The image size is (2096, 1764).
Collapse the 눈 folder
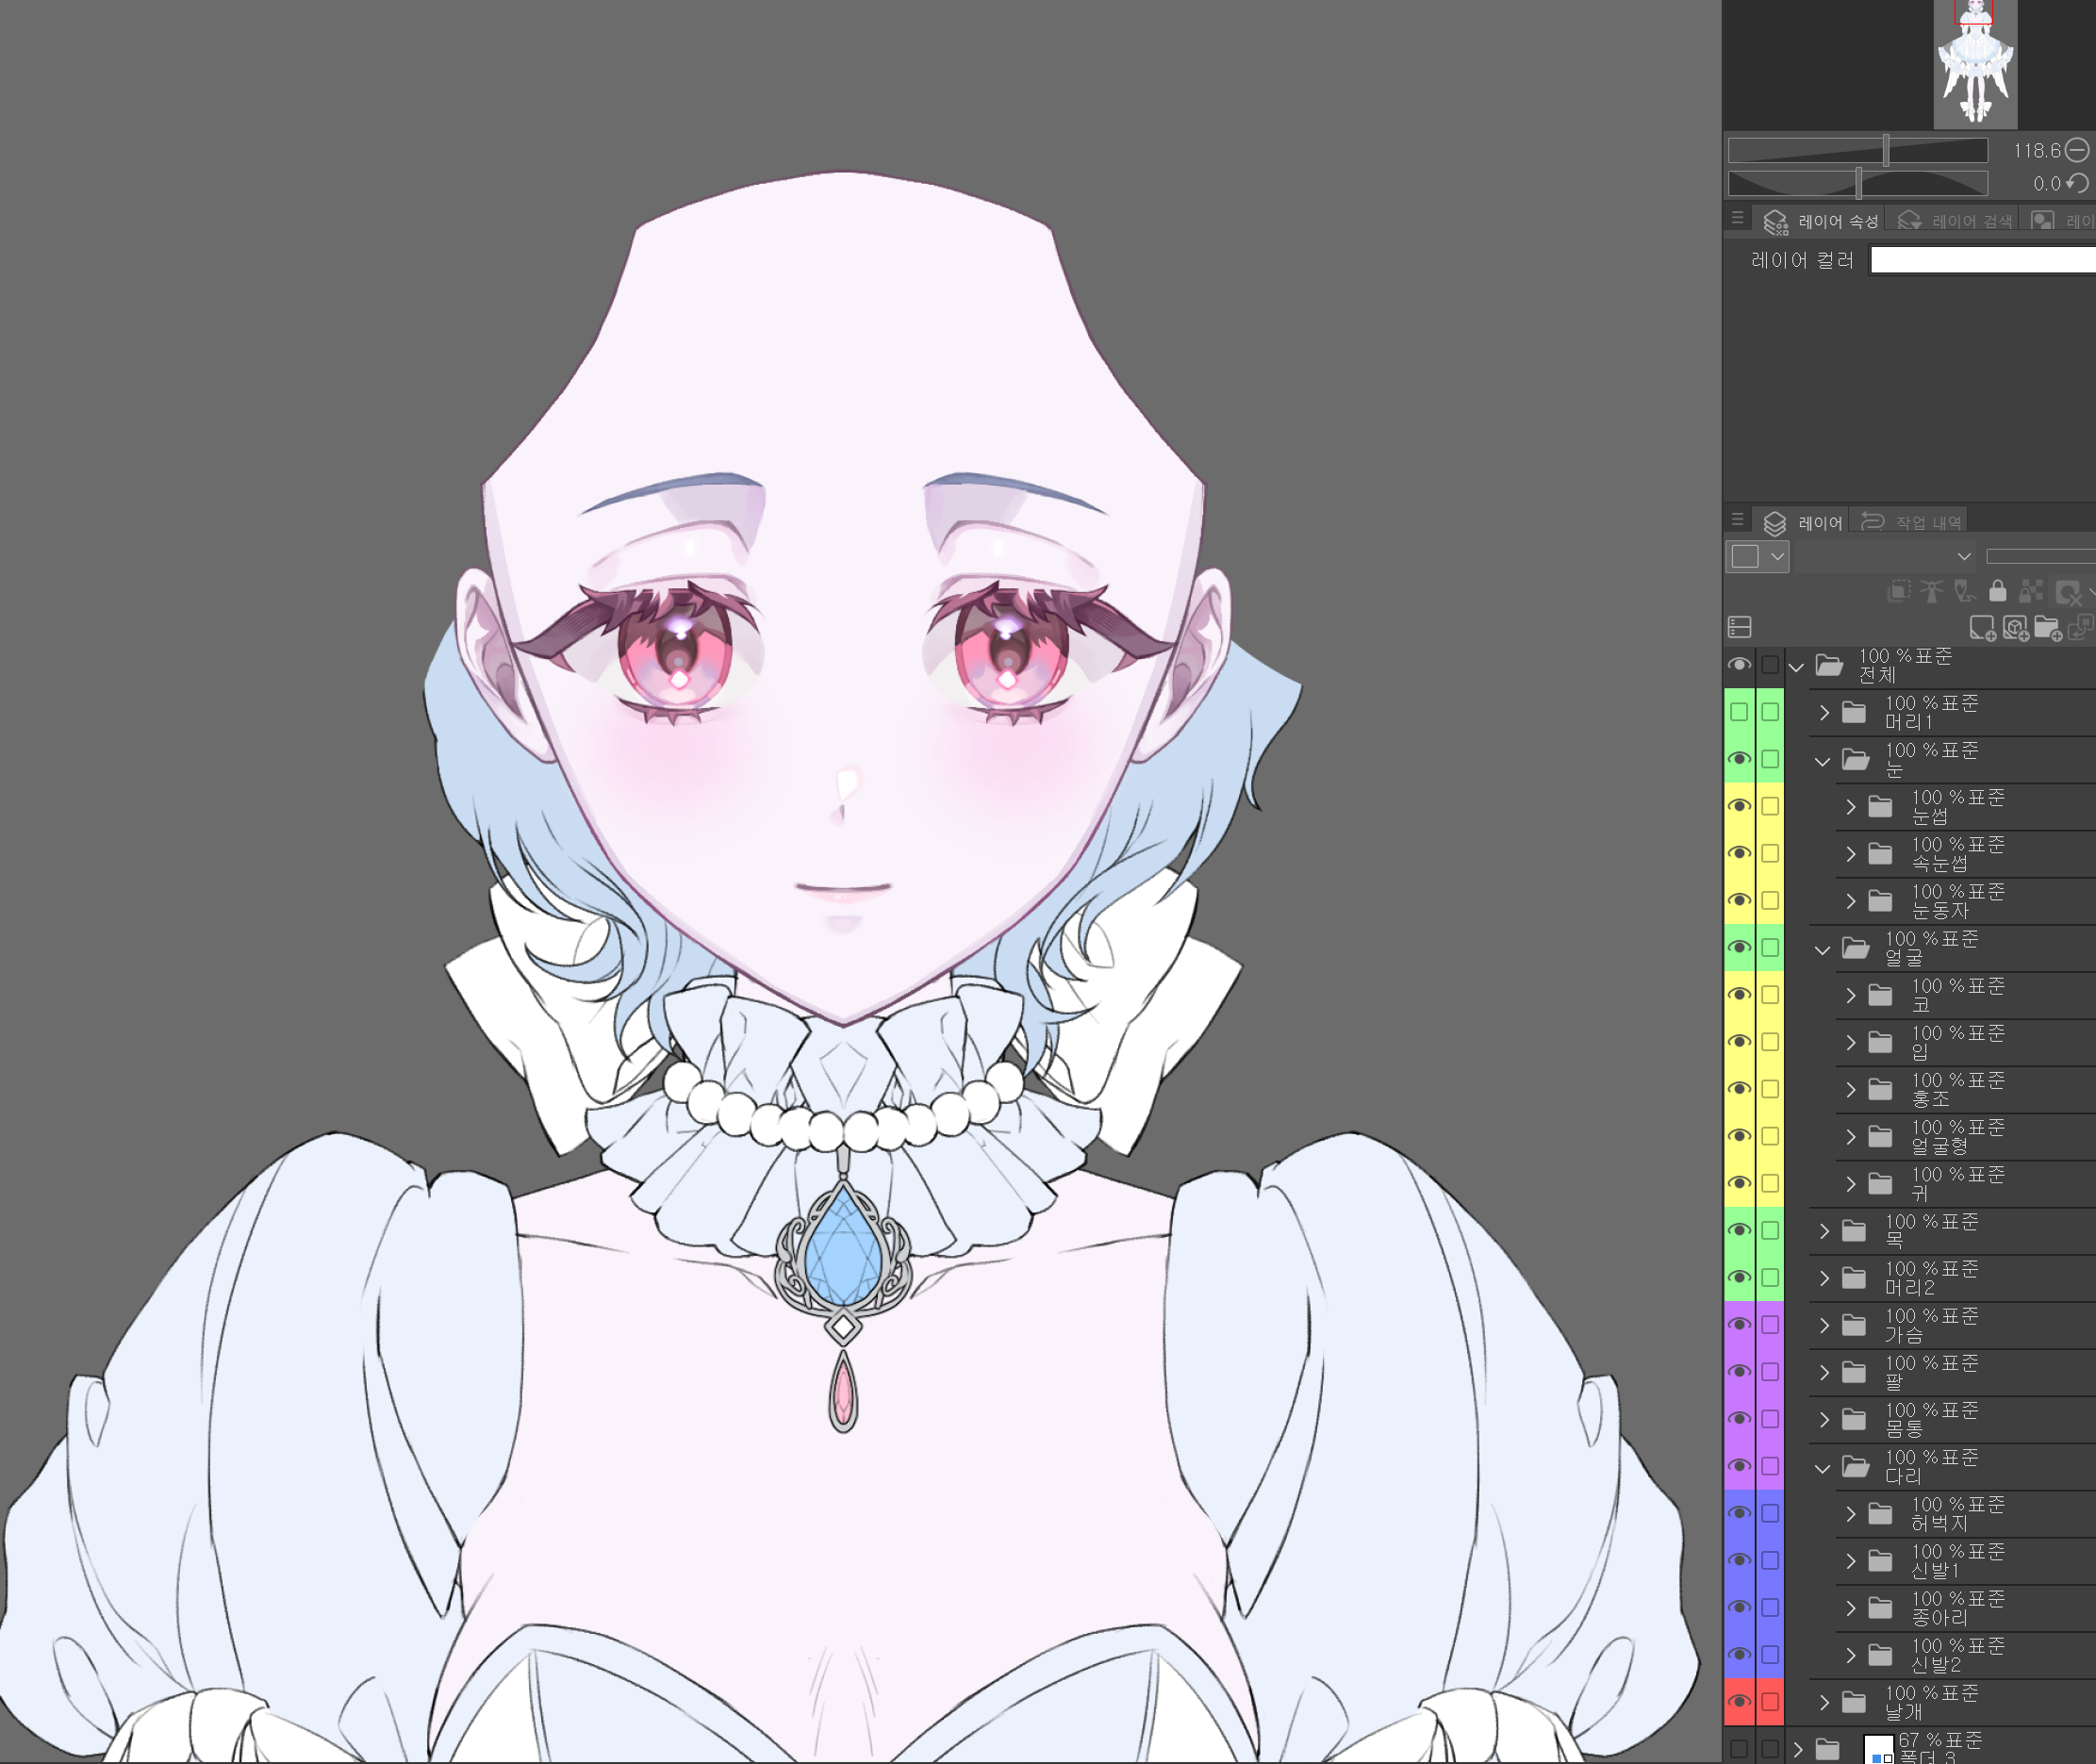(1822, 761)
